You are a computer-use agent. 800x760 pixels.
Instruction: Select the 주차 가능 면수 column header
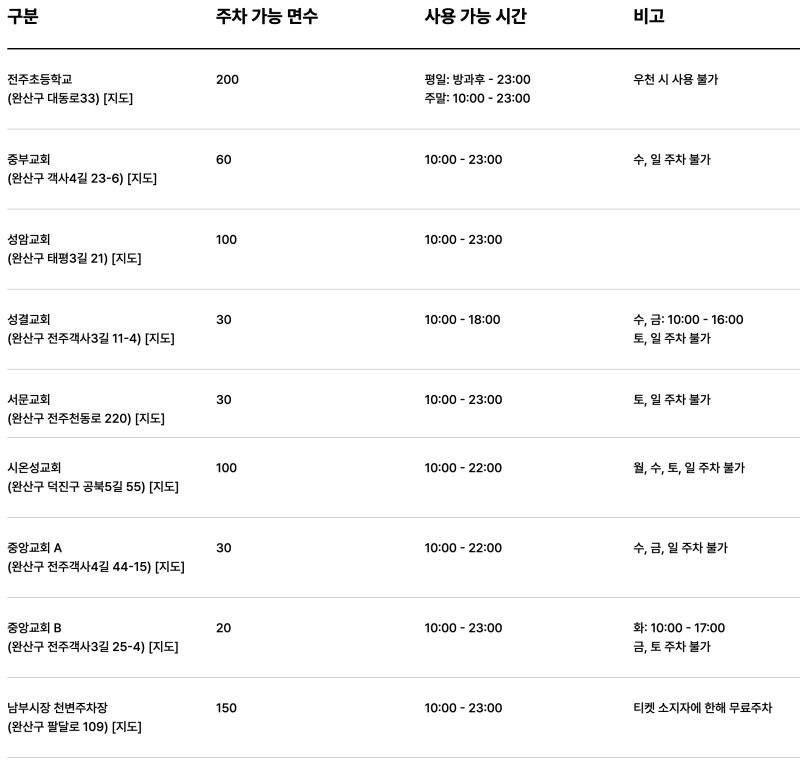267,16
